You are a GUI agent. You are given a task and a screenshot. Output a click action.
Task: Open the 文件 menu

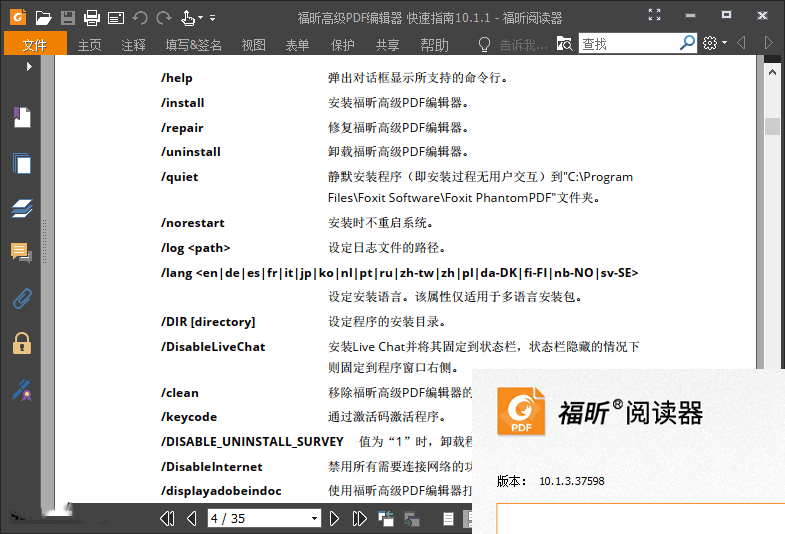(34, 44)
